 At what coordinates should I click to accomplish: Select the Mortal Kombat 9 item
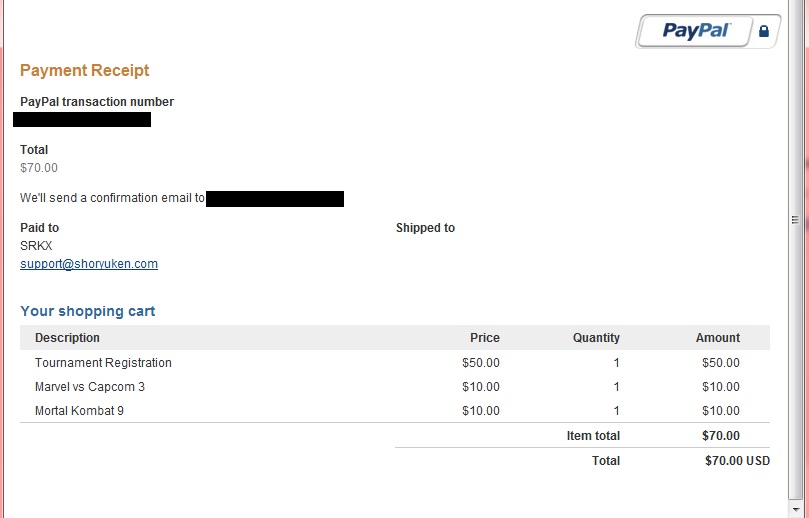point(79,411)
